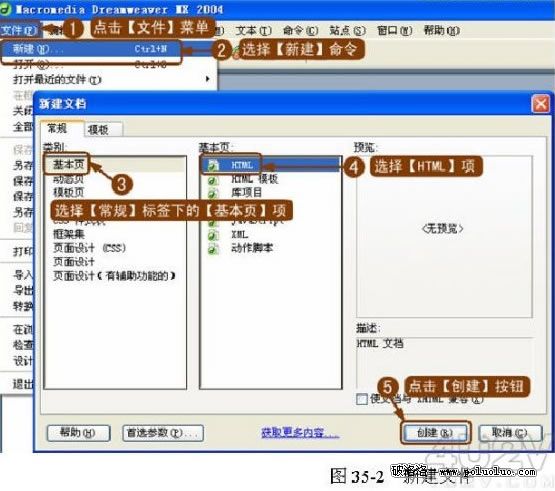Click the 库项目 file icon
This screenshot has height=491, width=555.
point(213,193)
